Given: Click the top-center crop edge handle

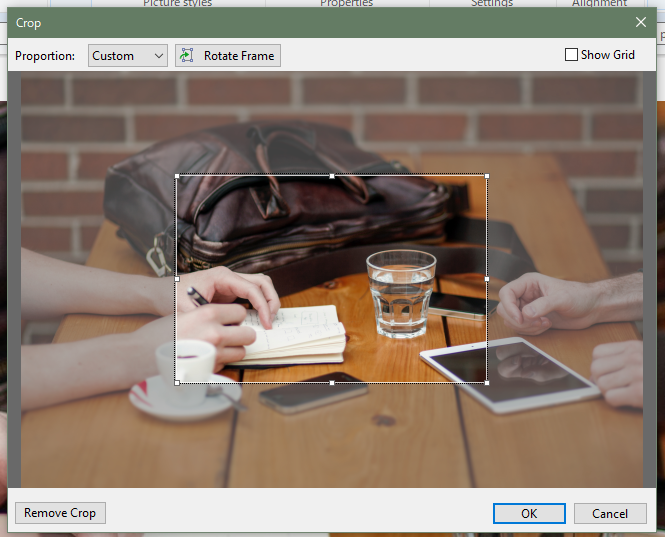Looking at the screenshot, I should click(x=332, y=176).
